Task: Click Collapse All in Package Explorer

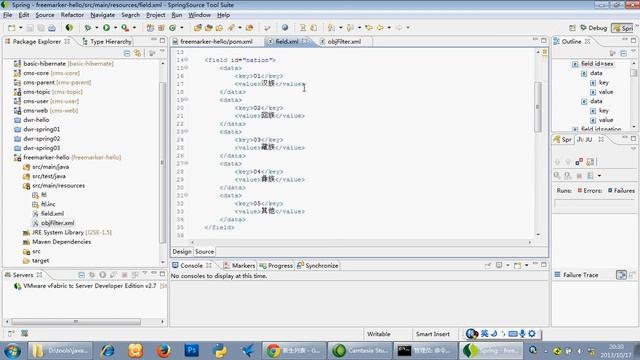Action: [x=127, y=53]
